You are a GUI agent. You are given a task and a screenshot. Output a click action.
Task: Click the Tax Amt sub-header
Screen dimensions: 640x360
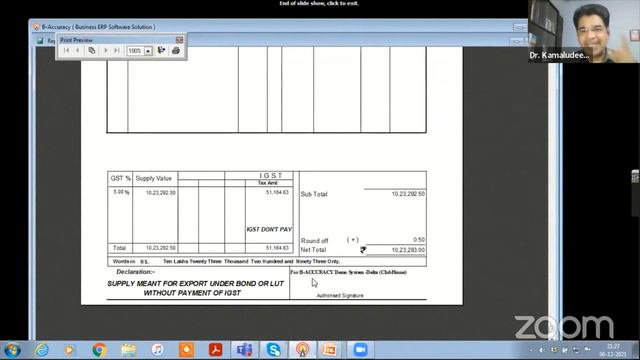pos(268,183)
